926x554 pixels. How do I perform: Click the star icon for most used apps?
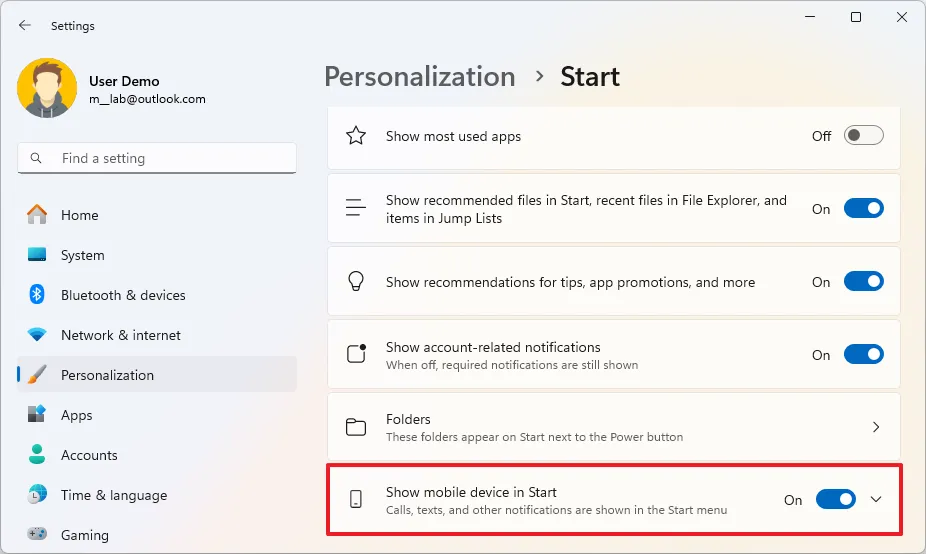(356, 136)
